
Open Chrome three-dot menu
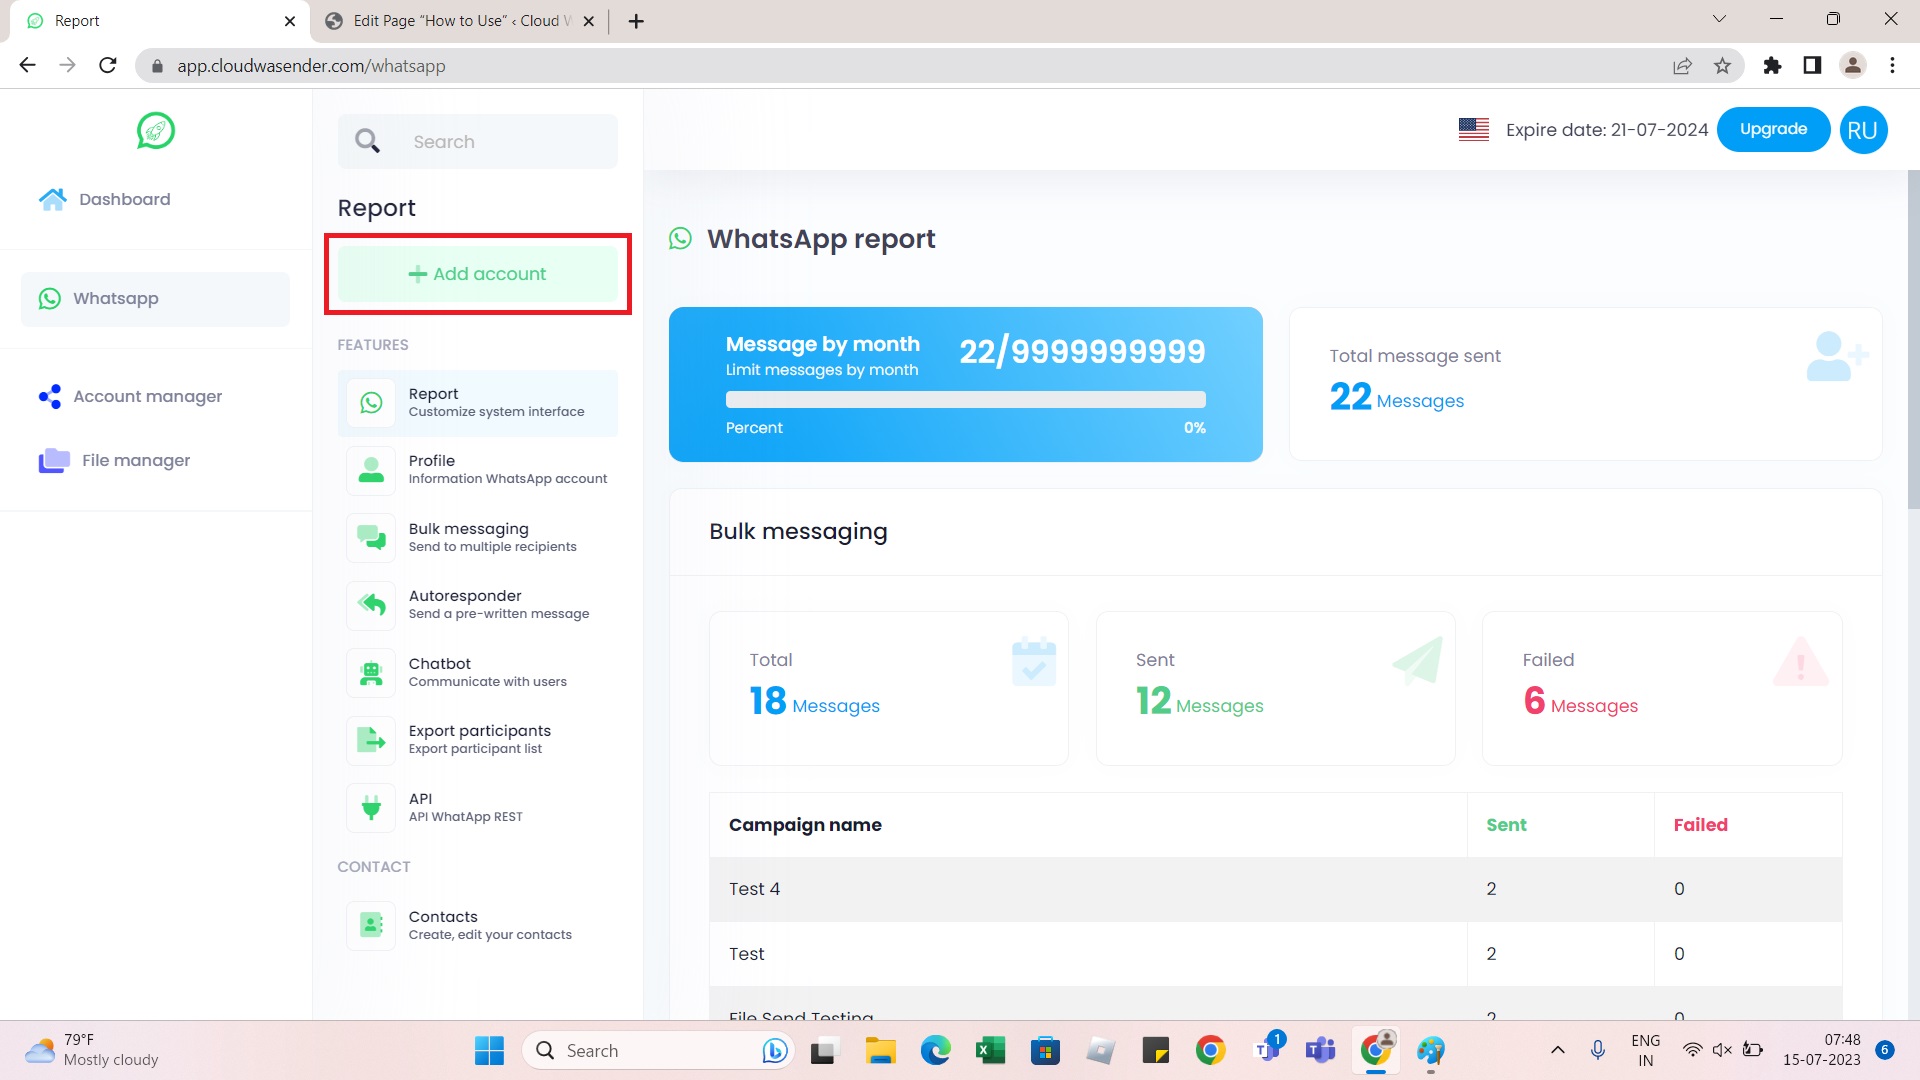pos(1892,66)
